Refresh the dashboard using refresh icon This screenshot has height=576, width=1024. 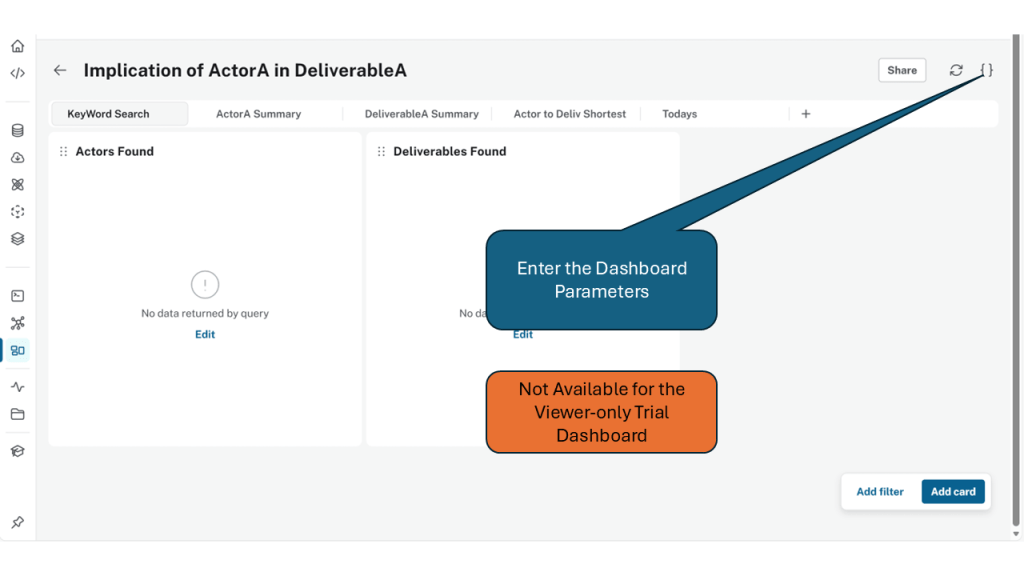(x=956, y=70)
